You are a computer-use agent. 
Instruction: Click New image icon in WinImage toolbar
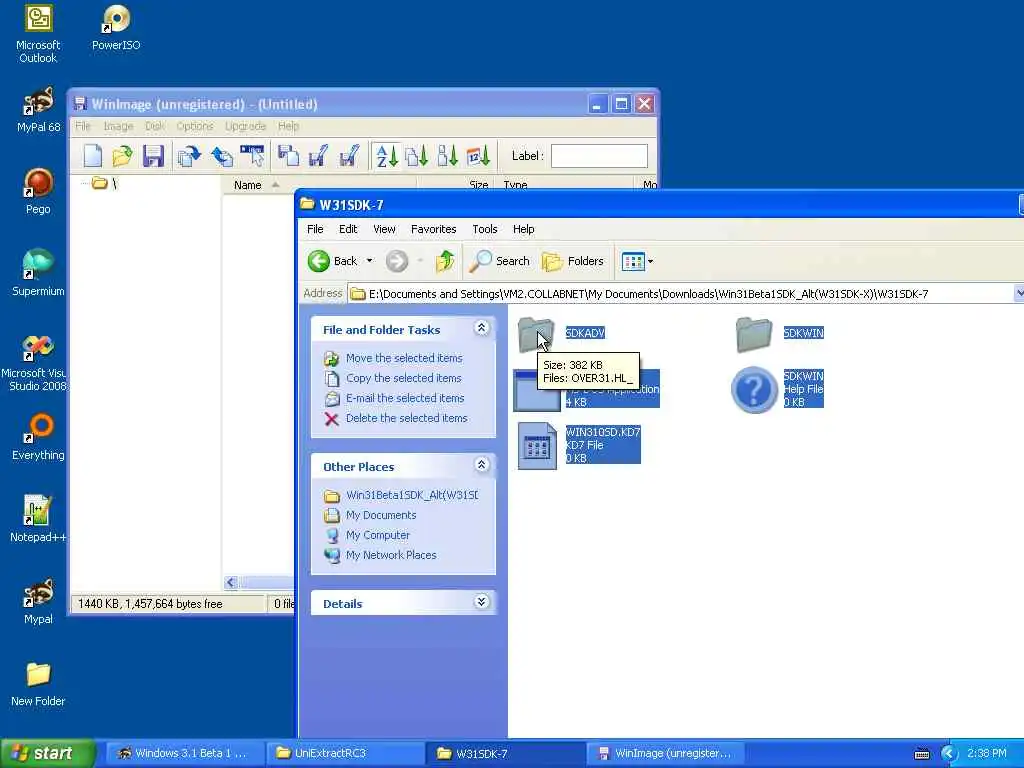click(x=92, y=156)
